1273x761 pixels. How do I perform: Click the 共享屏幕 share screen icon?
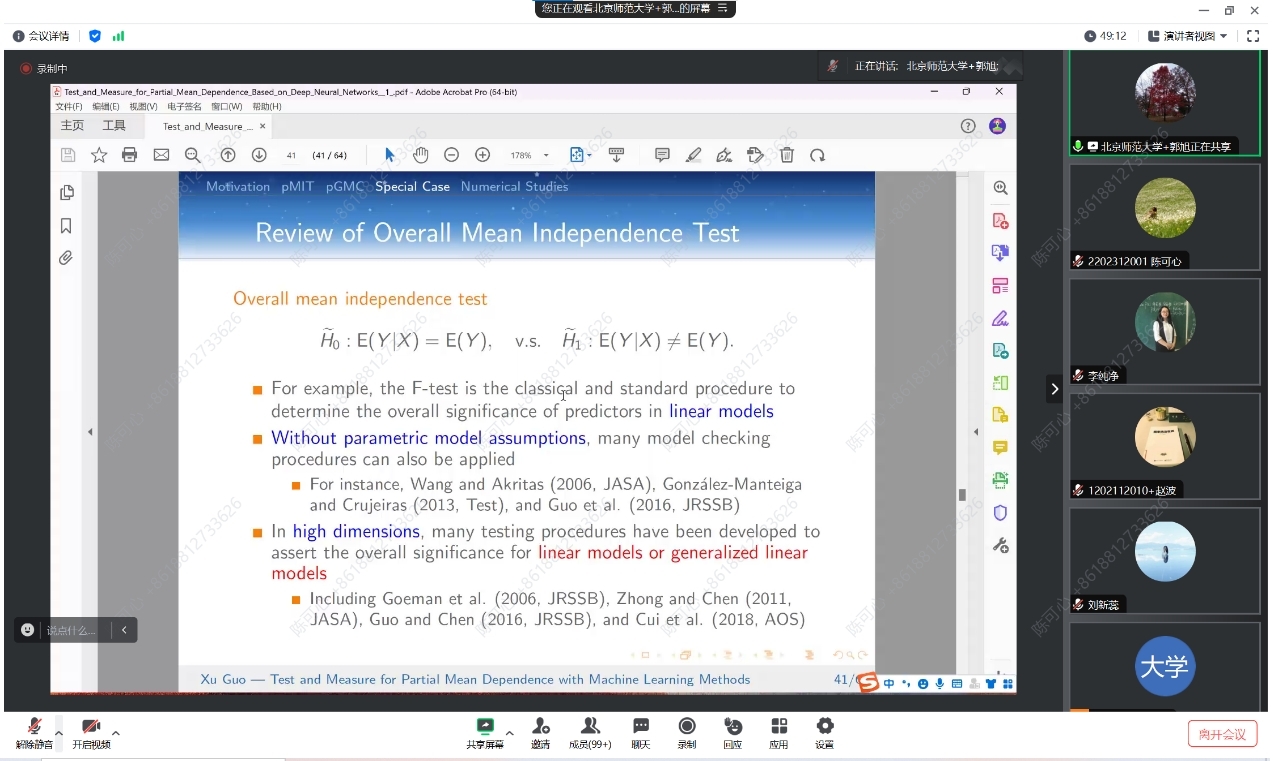point(485,731)
